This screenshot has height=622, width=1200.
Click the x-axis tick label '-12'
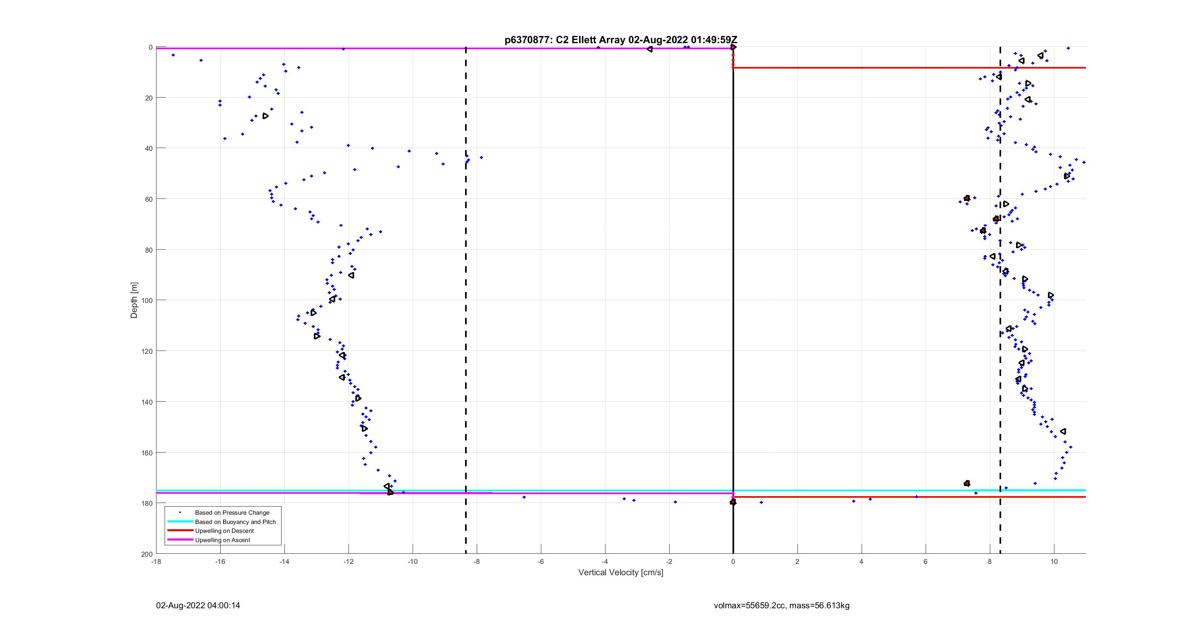(x=348, y=561)
